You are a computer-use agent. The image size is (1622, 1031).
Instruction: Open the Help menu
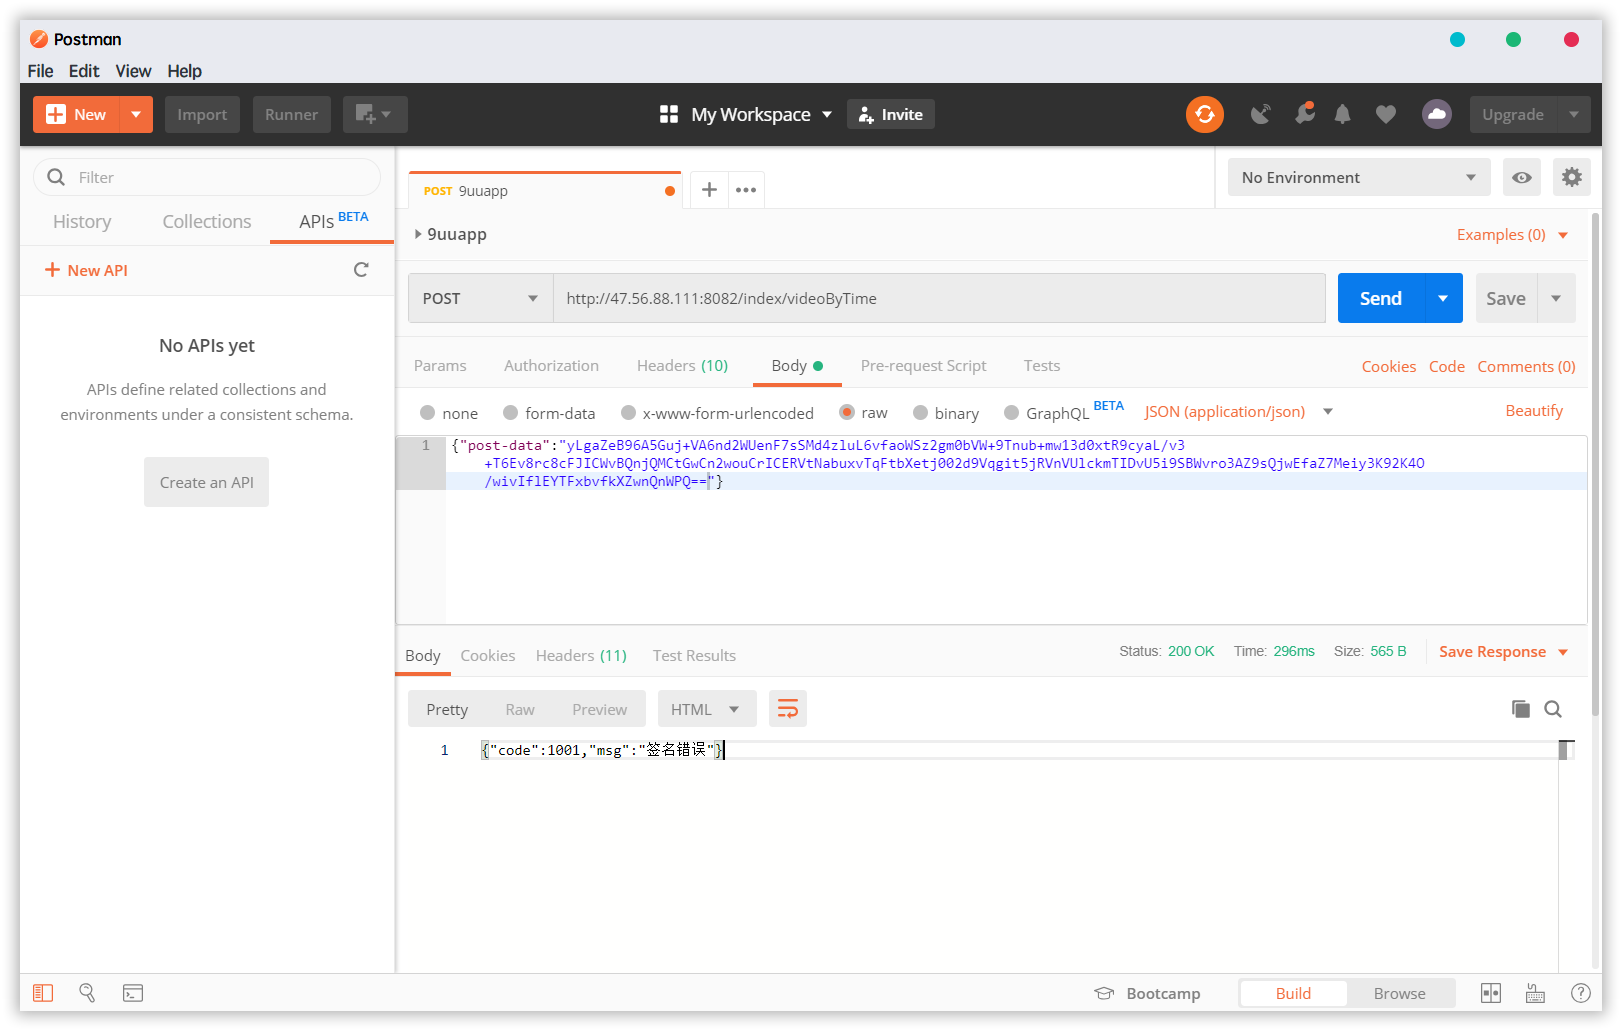(x=184, y=71)
